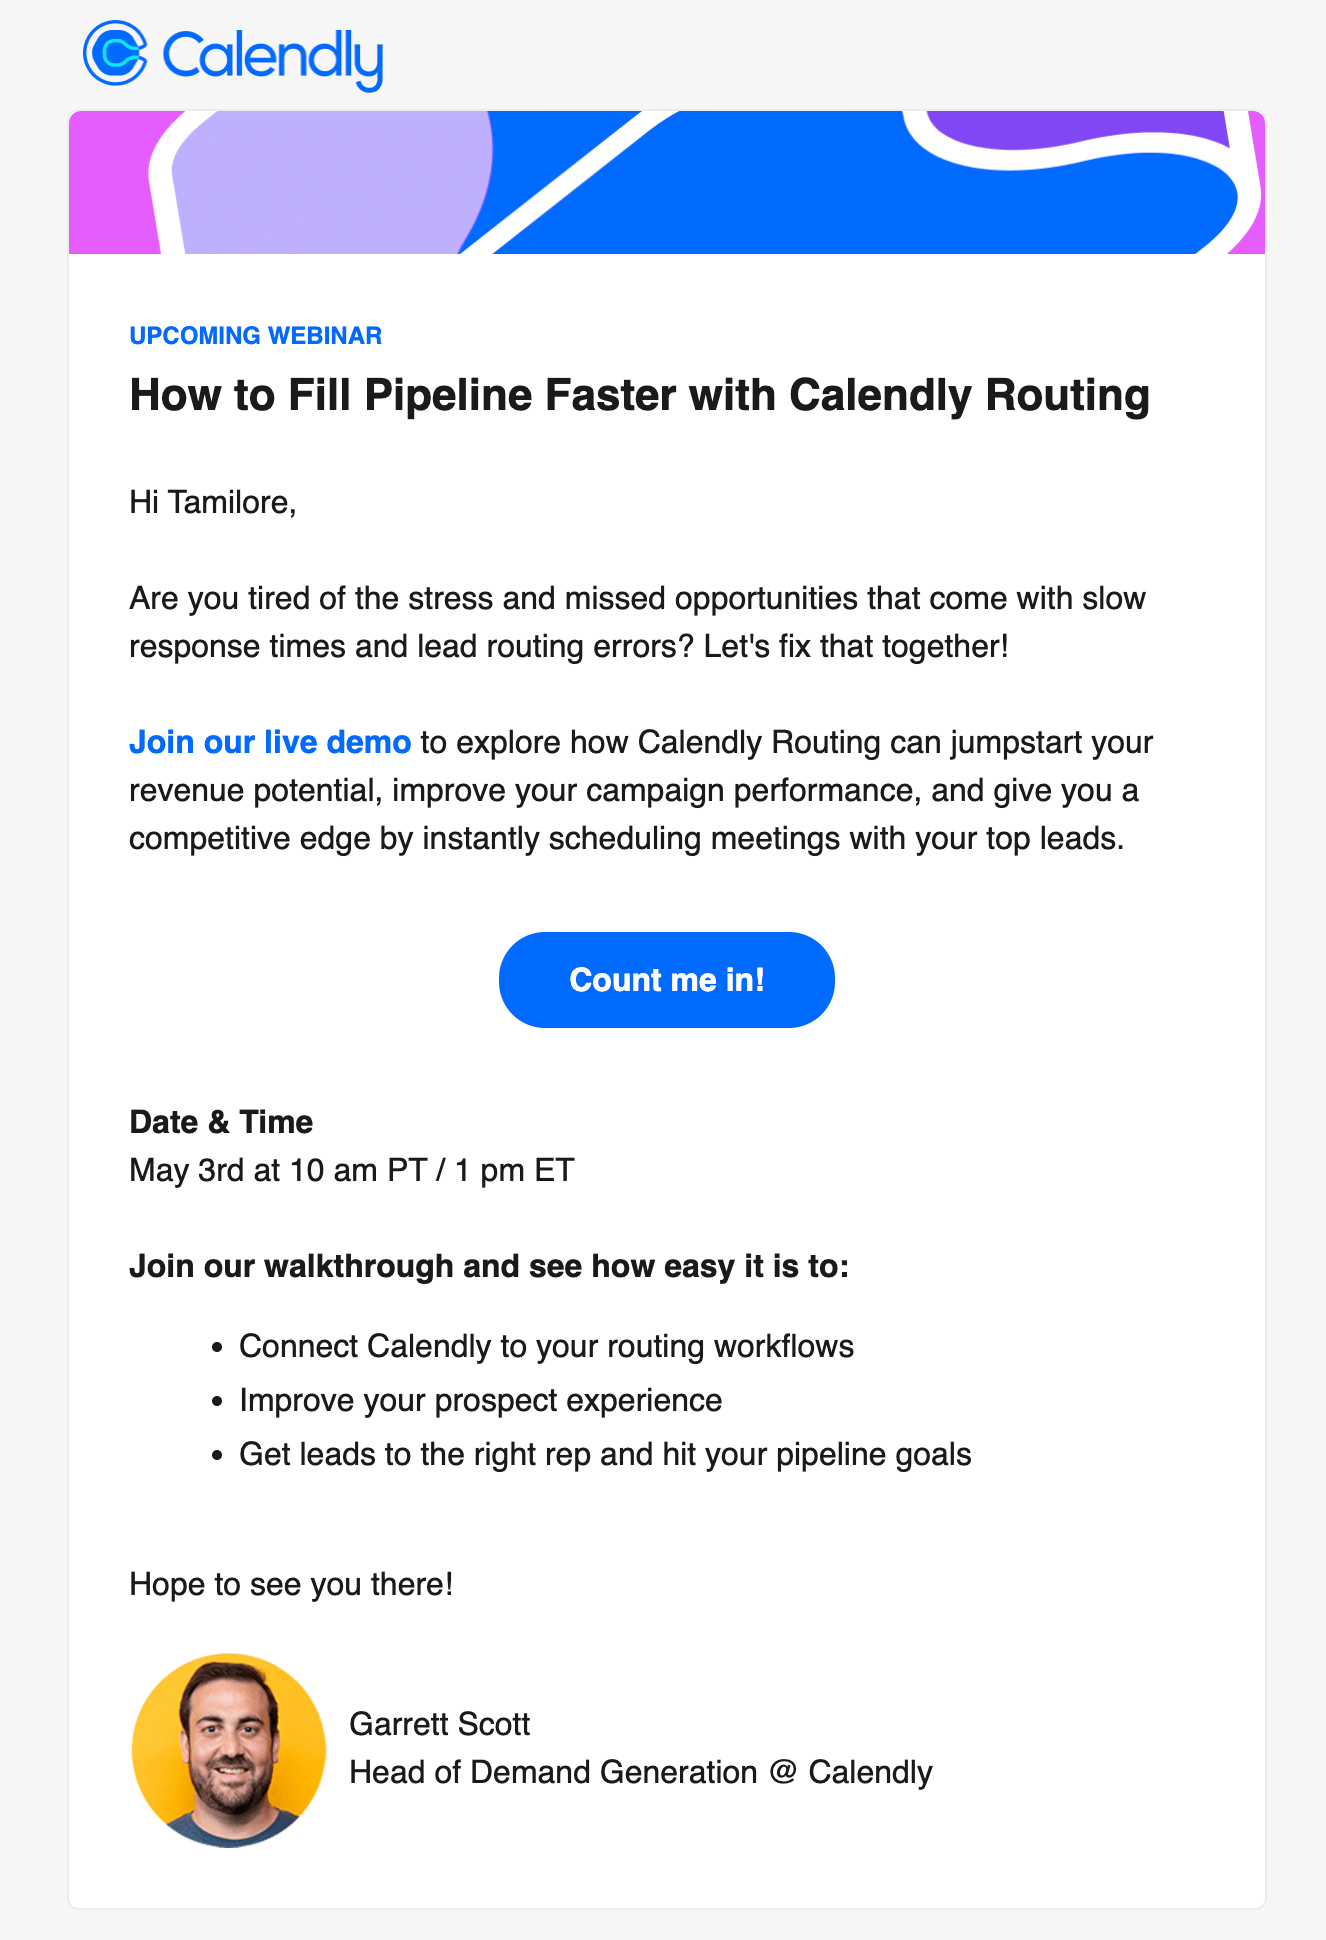This screenshot has height=1940, width=1326.
Task: Click the 'Date & Time' heading
Action: pyautogui.click(x=221, y=1122)
